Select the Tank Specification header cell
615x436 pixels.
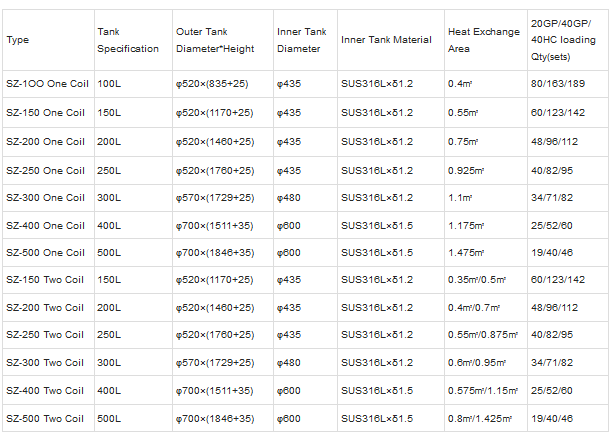tap(128, 40)
